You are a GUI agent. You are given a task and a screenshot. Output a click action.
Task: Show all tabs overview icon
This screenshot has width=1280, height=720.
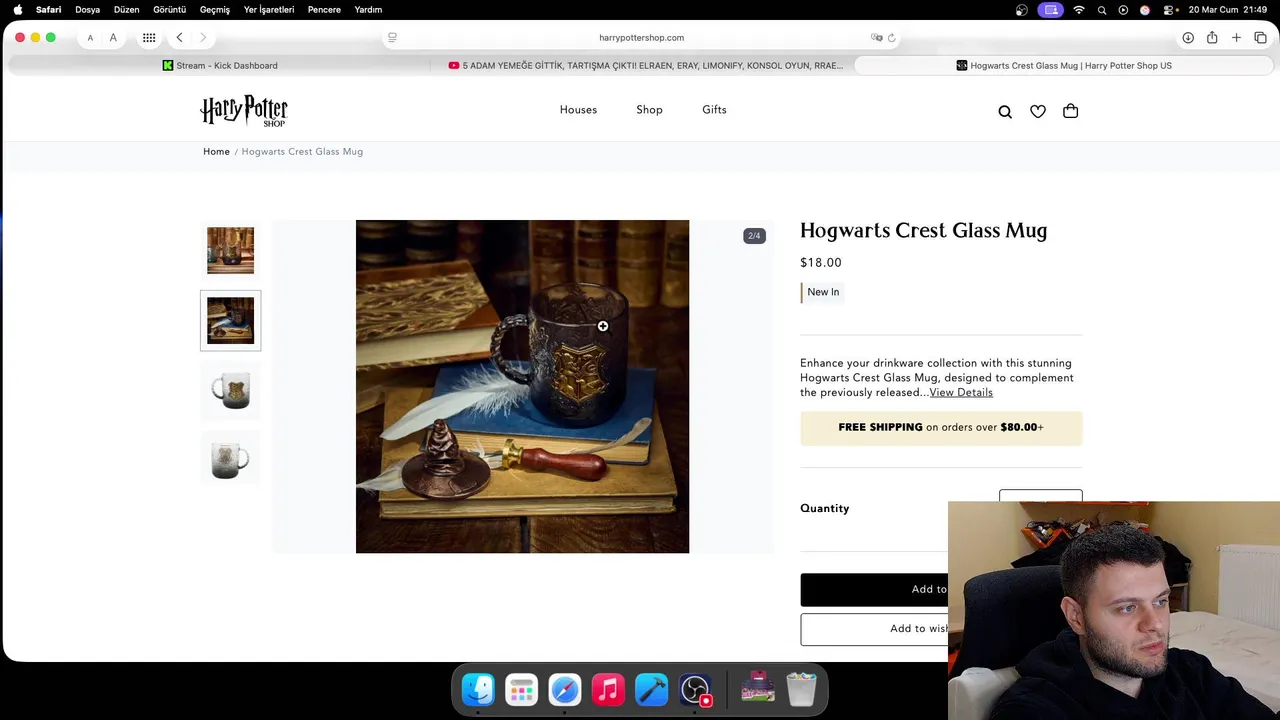pyautogui.click(x=1260, y=37)
